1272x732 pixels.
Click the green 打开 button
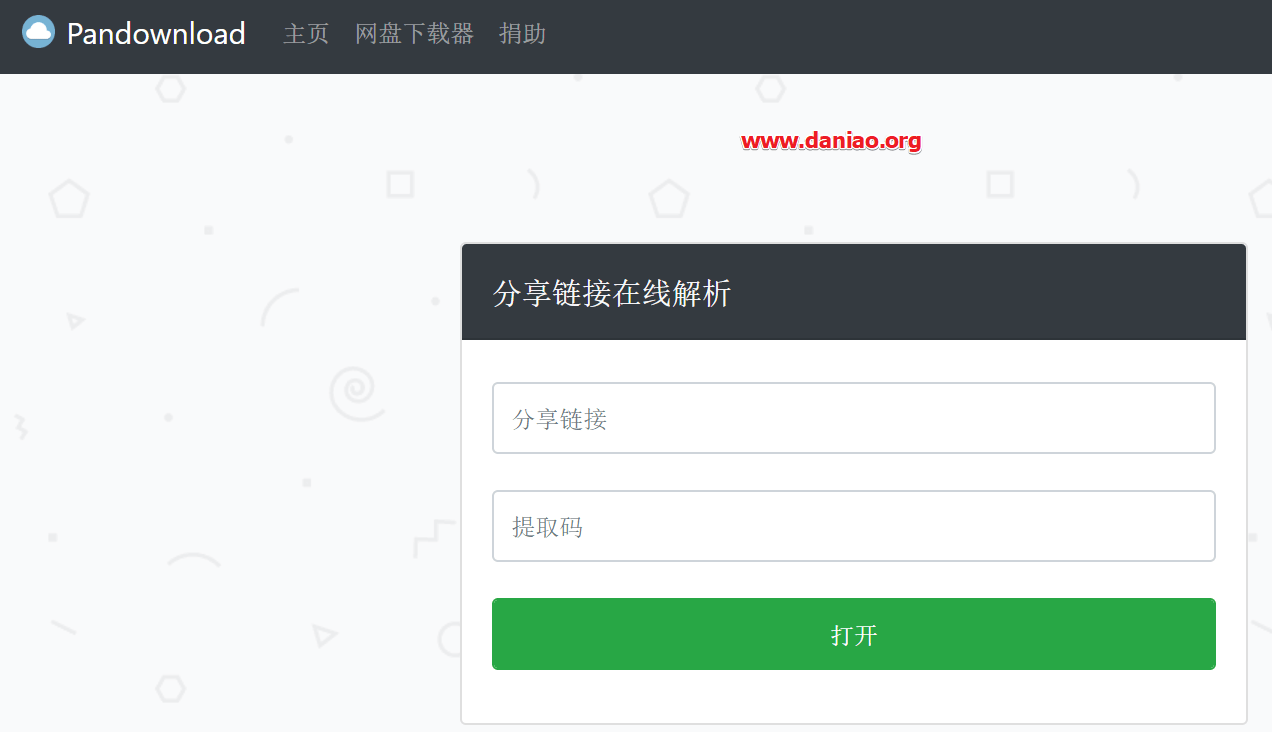coord(854,634)
